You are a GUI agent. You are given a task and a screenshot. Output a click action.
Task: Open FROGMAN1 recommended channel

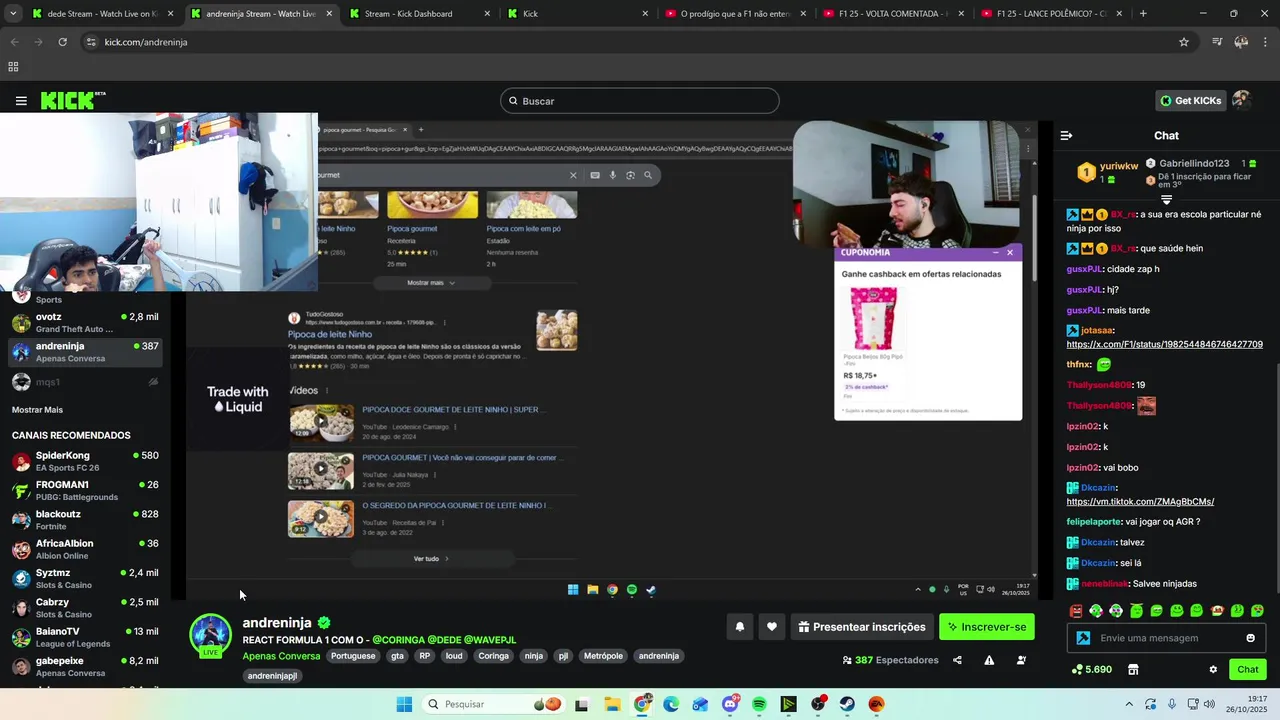(85, 490)
